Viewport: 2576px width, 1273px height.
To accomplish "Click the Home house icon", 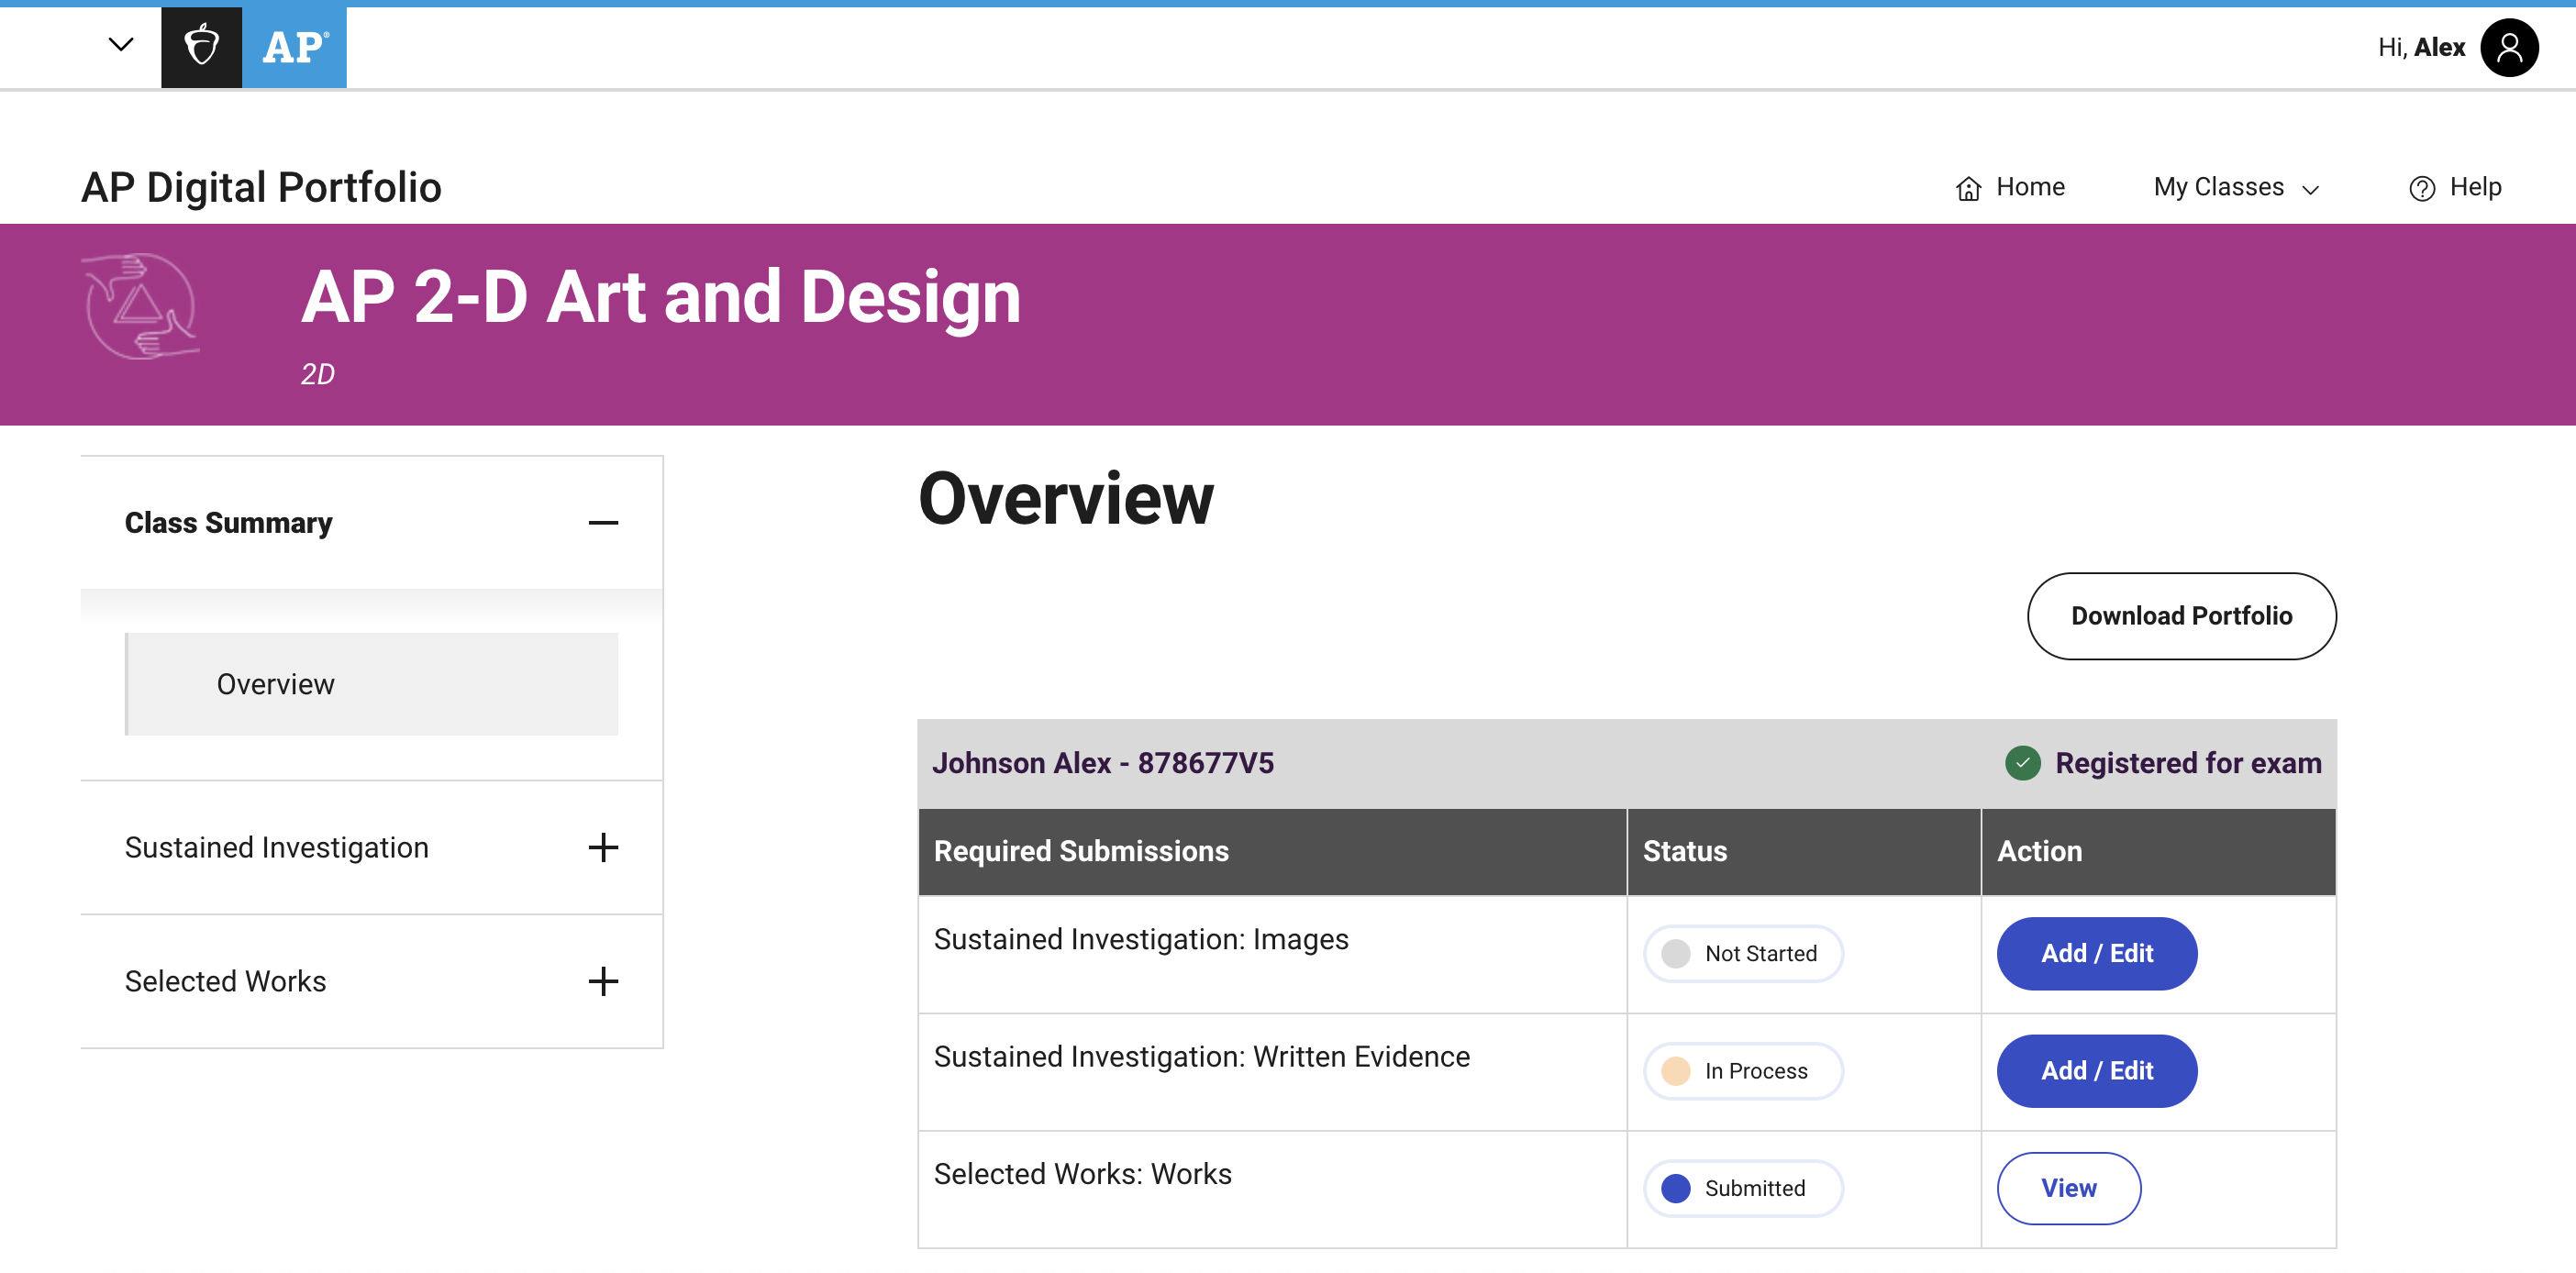I will click(1968, 188).
